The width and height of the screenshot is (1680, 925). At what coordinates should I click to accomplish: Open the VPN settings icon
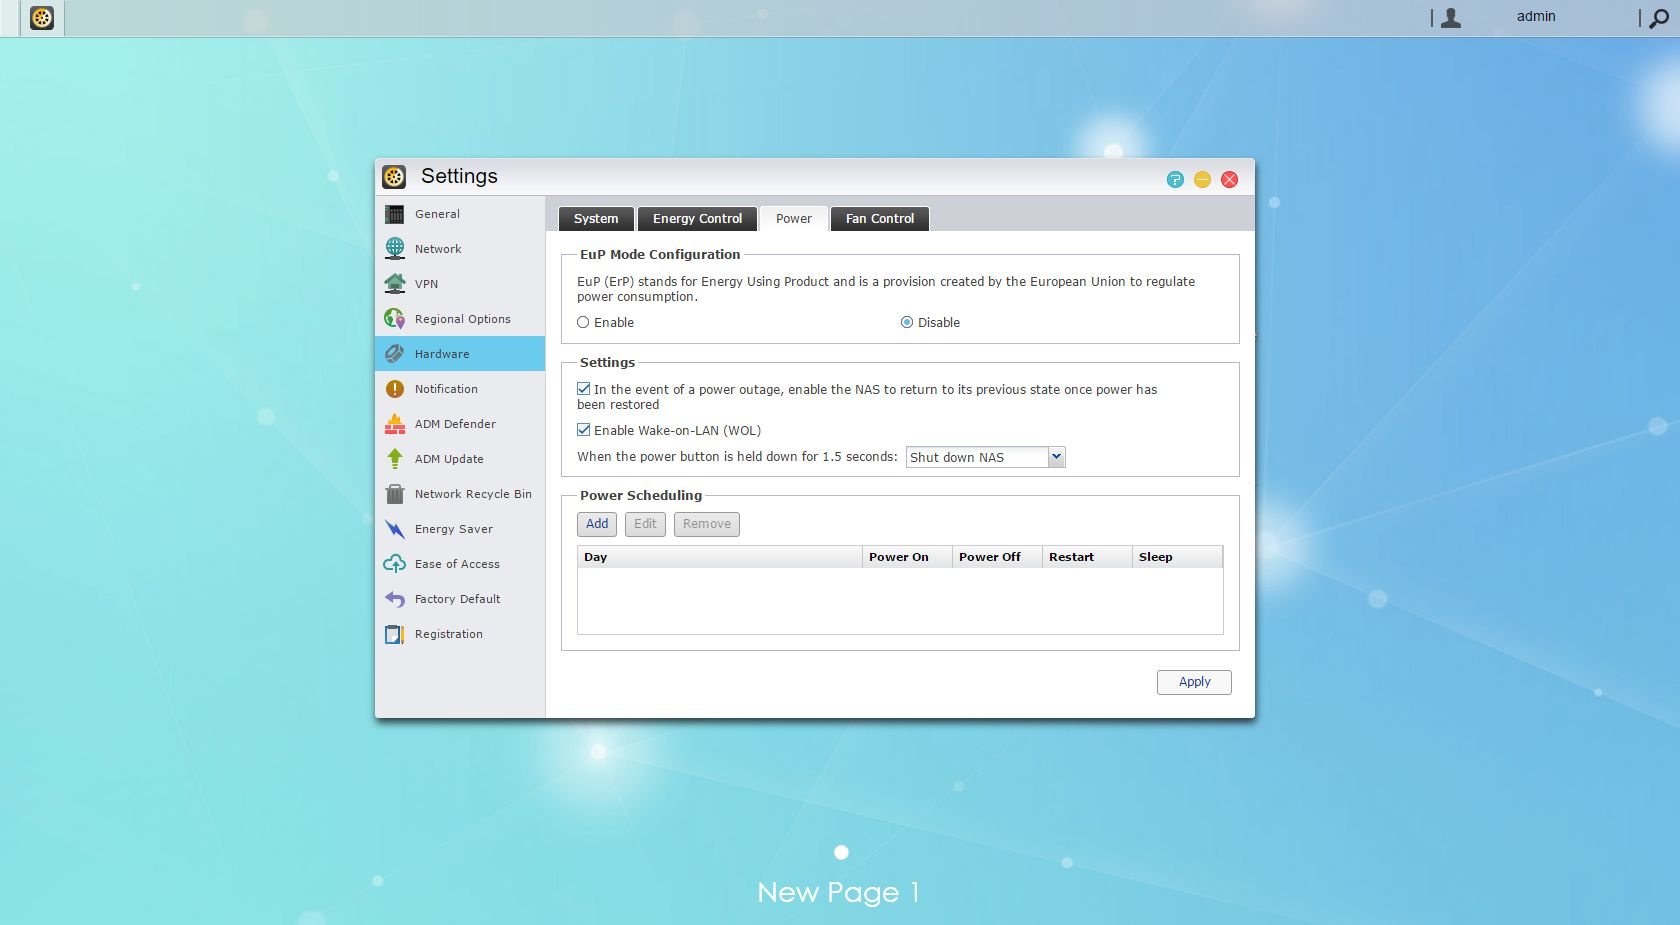click(x=395, y=284)
